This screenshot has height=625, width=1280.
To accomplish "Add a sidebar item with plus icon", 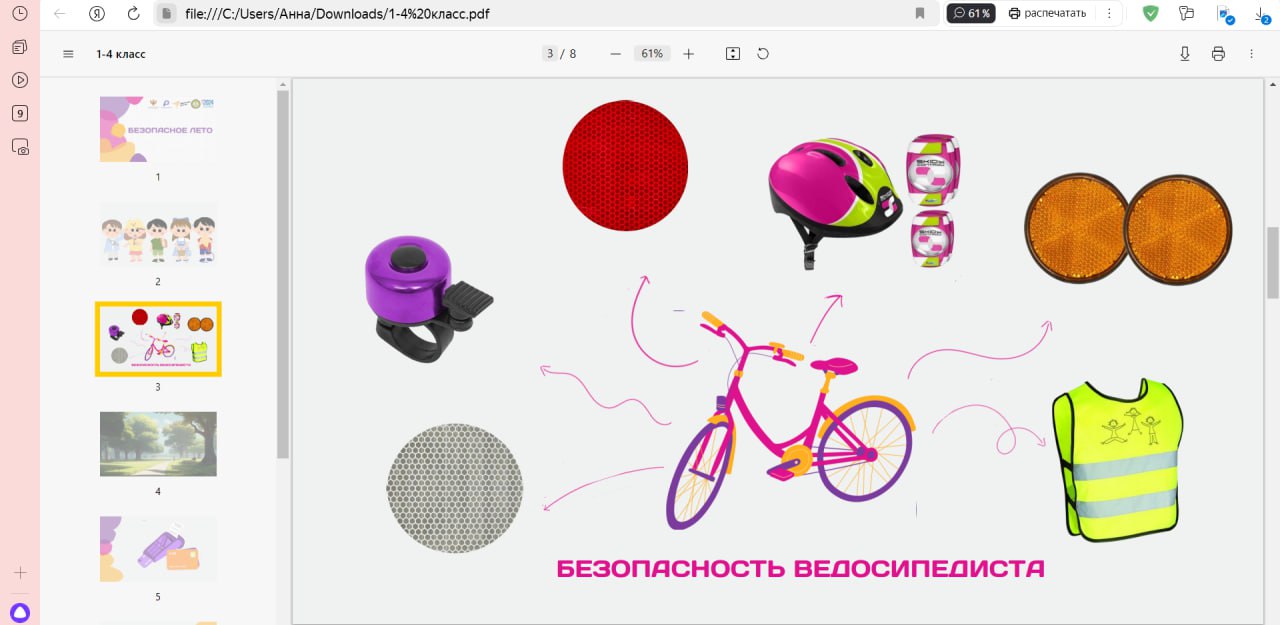I will point(19,573).
